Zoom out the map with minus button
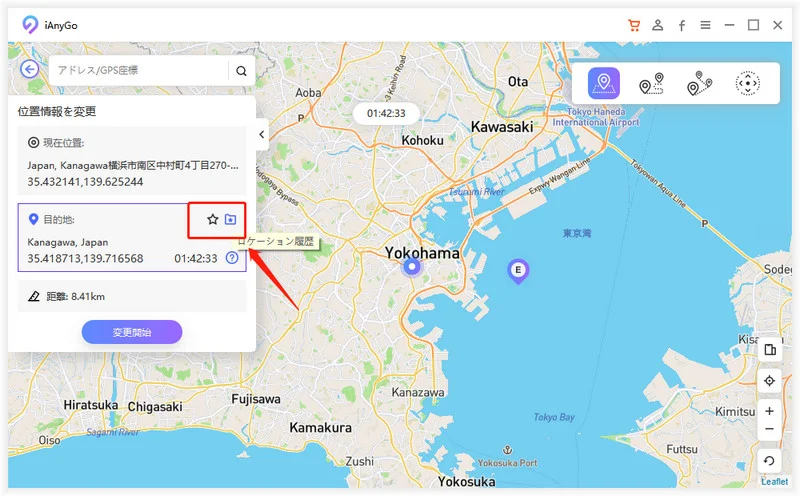800x496 pixels. (769, 429)
